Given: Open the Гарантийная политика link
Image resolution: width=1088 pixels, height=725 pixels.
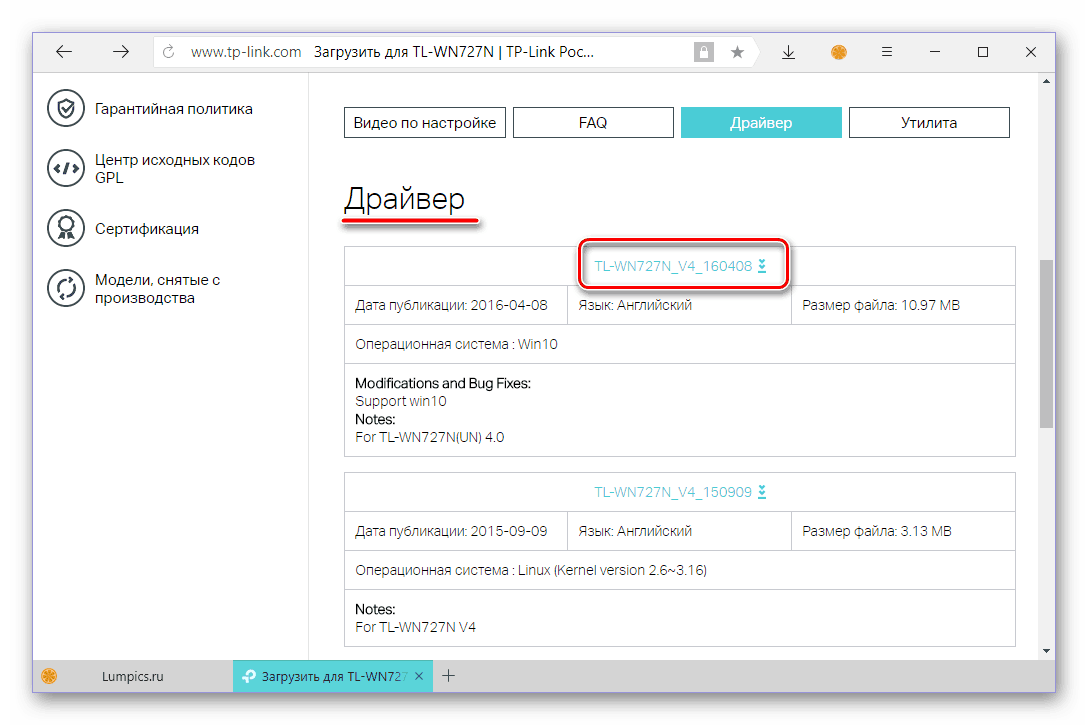Looking at the screenshot, I should (173, 109).
